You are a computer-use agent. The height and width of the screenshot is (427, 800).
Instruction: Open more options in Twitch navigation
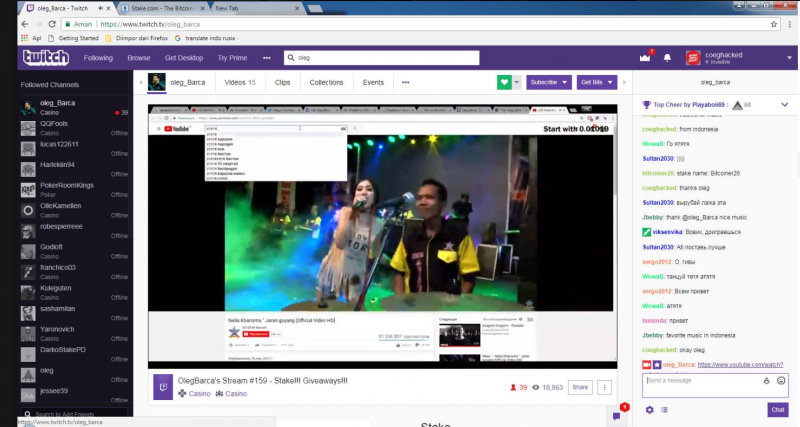[266, 58]
